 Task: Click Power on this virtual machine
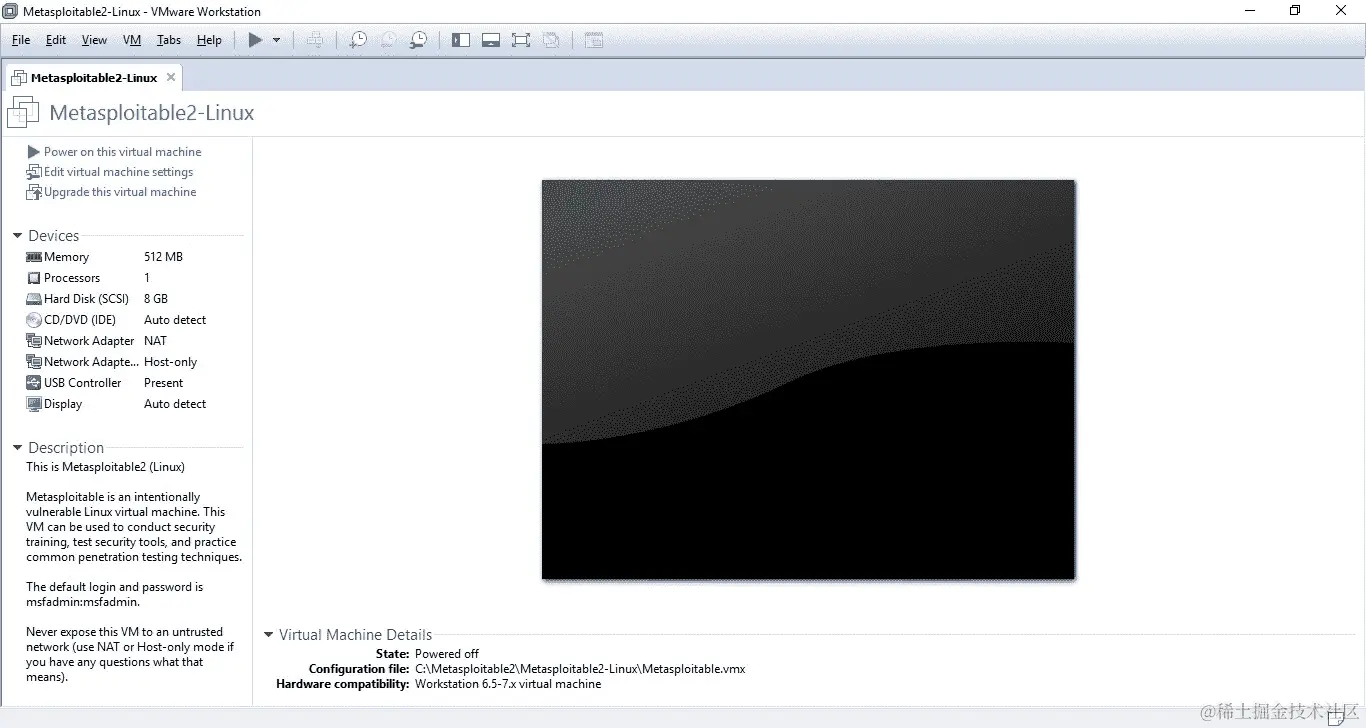pyautogui.click(x=123, y=152)
